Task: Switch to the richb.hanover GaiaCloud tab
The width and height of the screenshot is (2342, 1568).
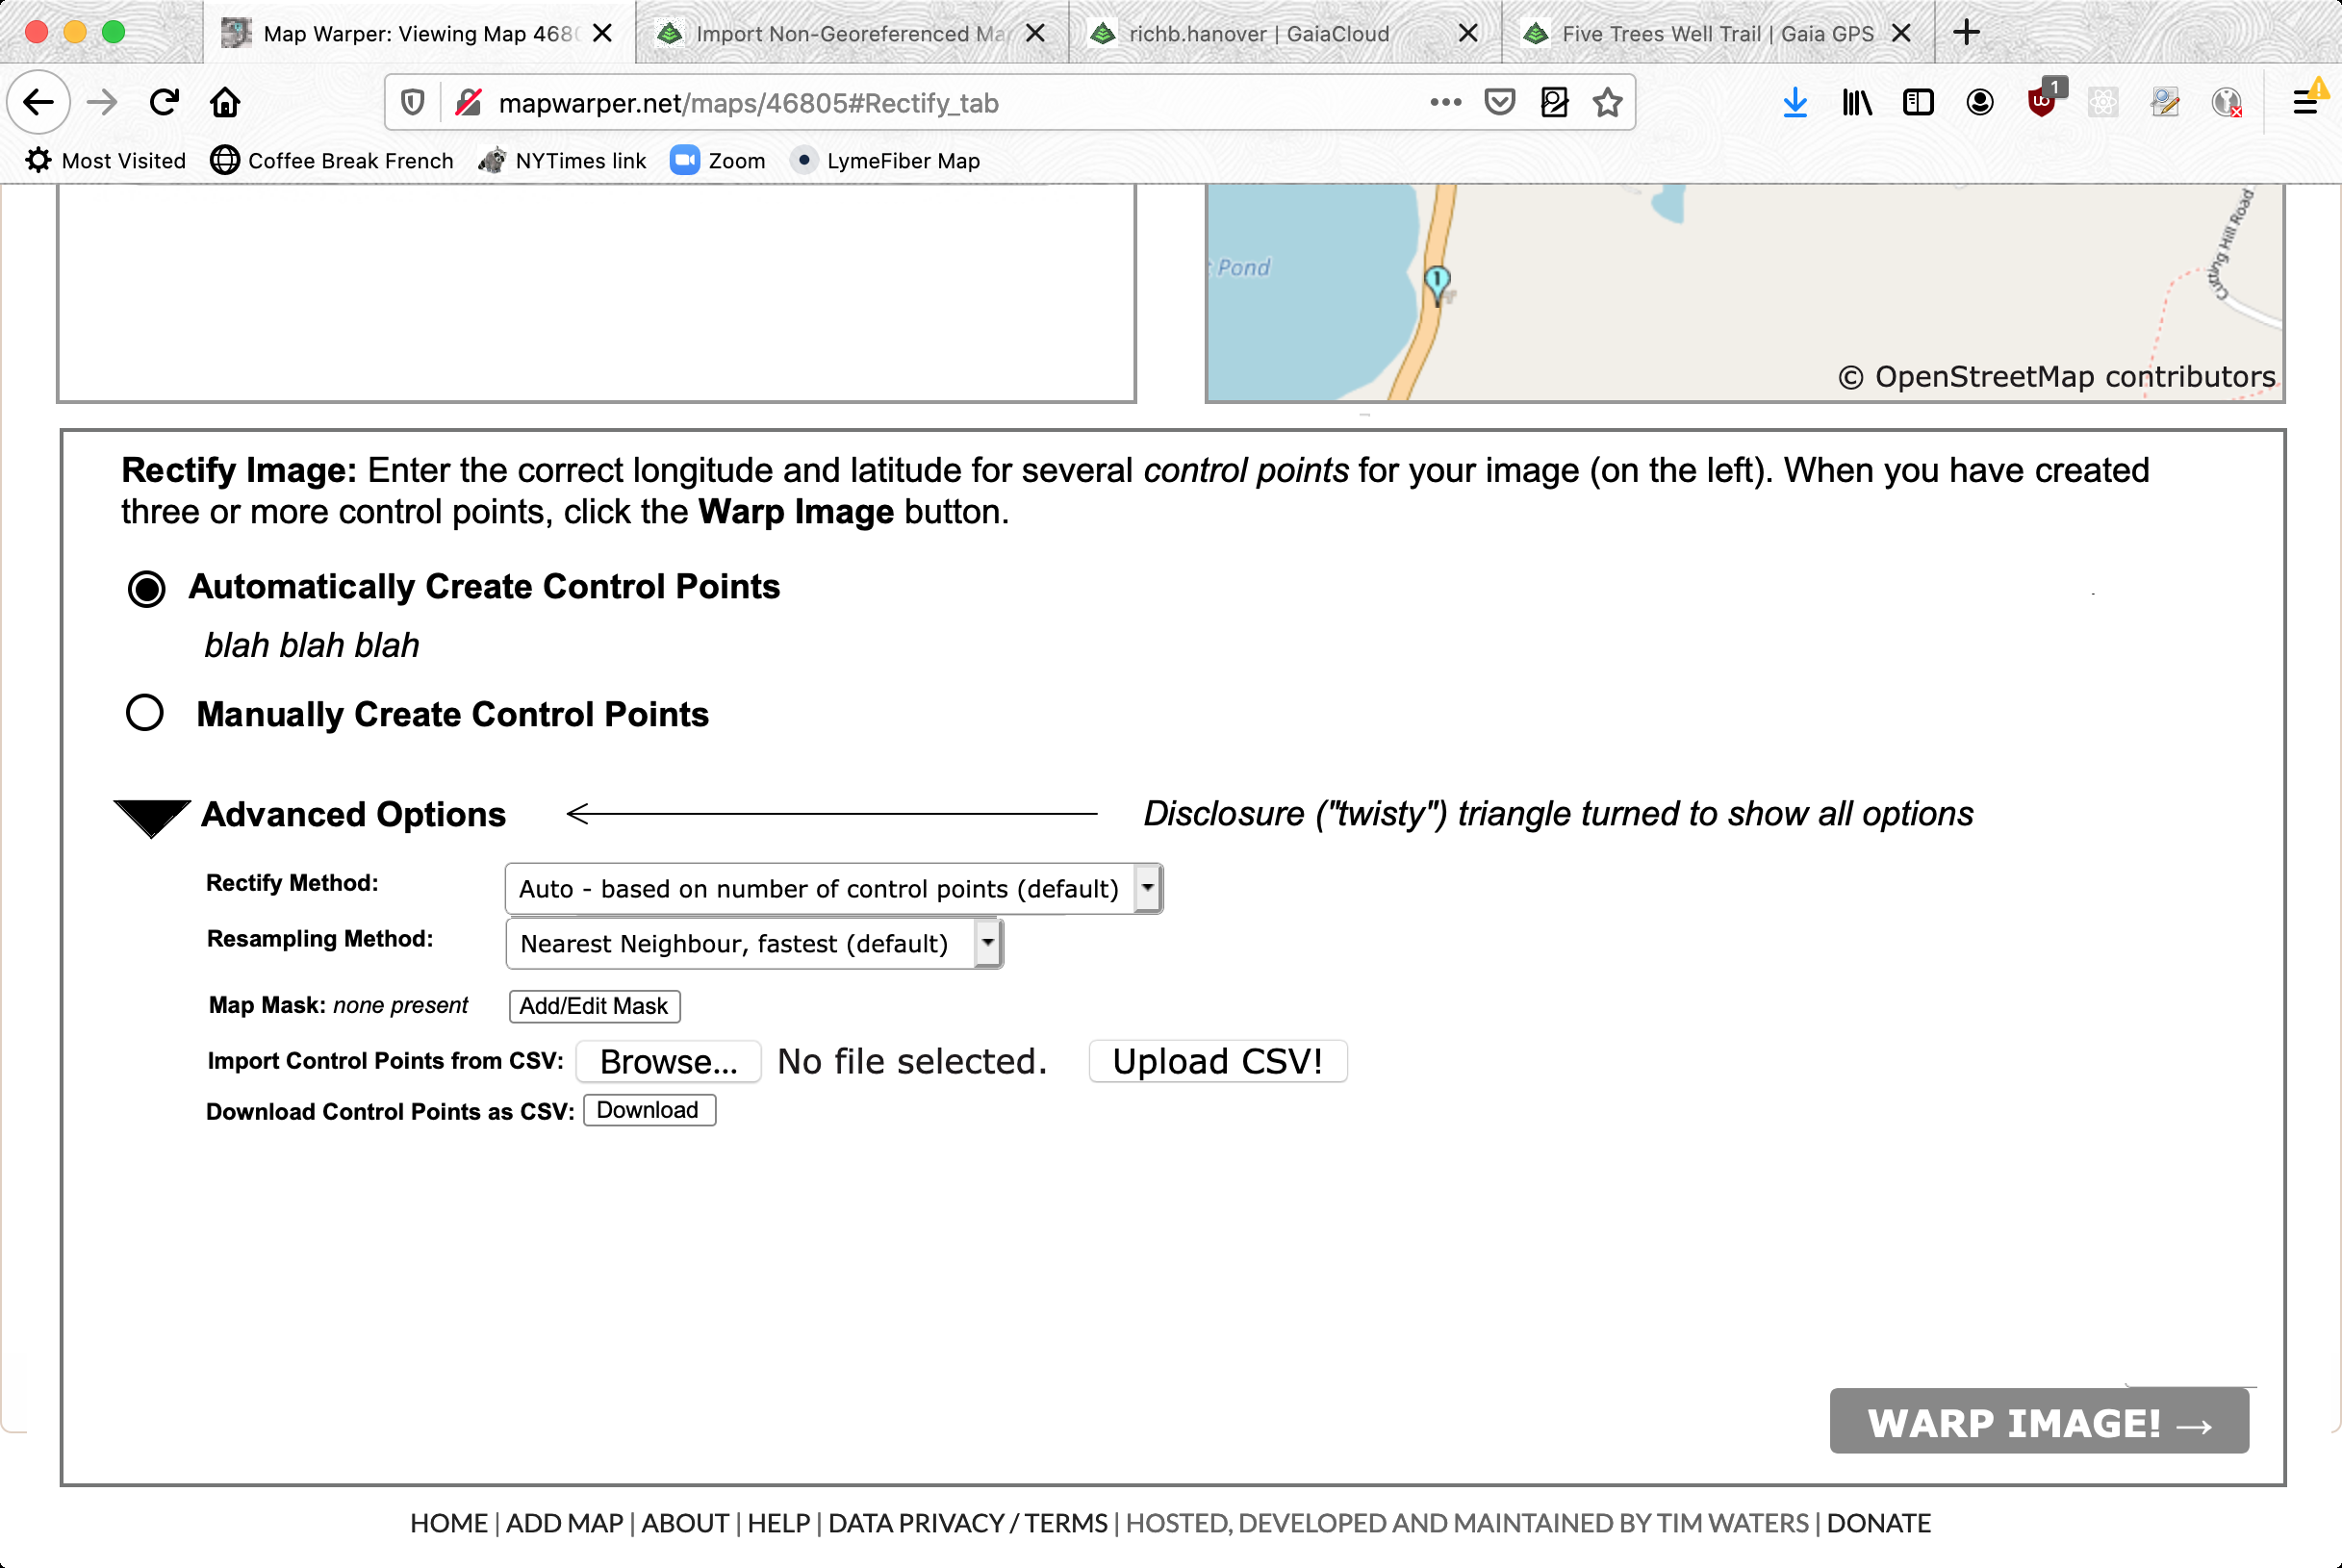Action: coord(1258,33)
